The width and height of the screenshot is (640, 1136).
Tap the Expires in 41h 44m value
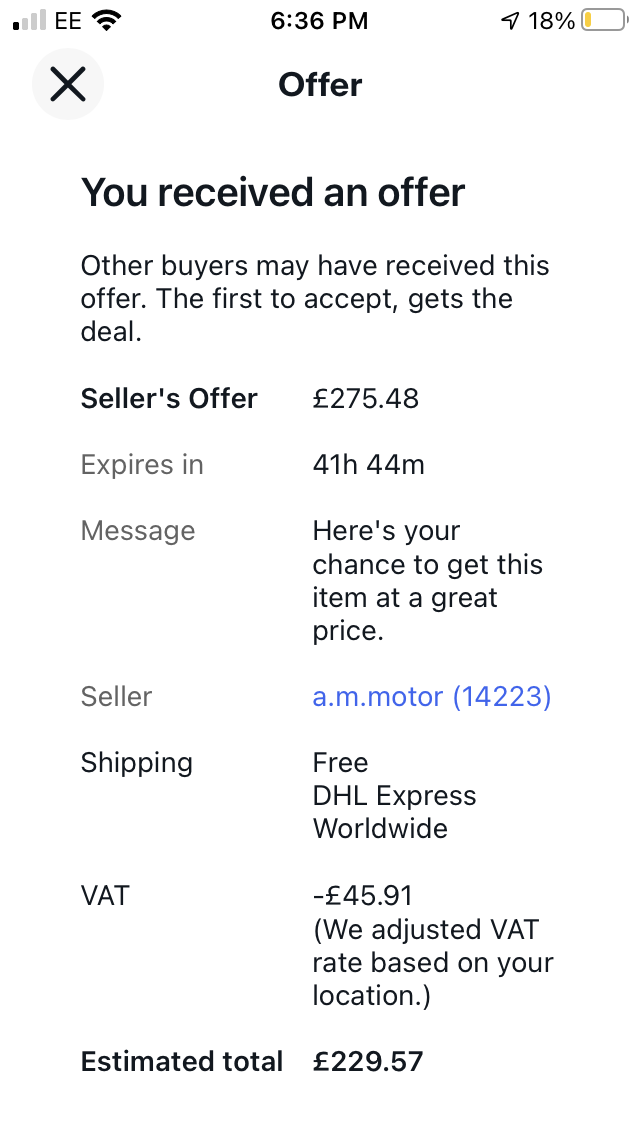(368, 464)
